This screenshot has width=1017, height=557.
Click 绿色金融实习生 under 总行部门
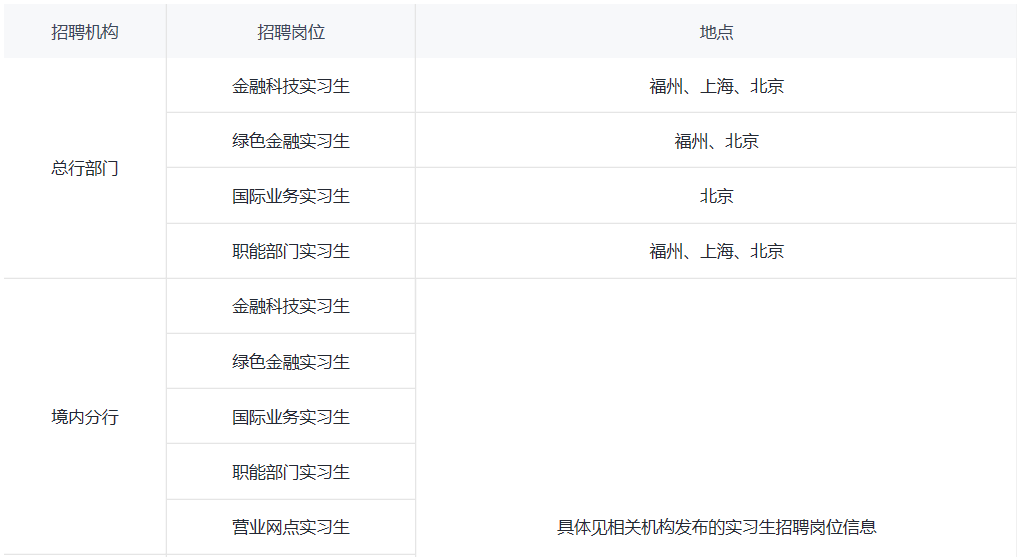(291, 141)
